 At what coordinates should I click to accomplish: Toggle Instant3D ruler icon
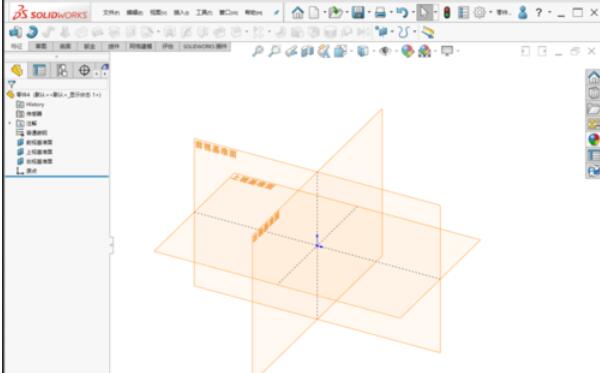(428, 32)
